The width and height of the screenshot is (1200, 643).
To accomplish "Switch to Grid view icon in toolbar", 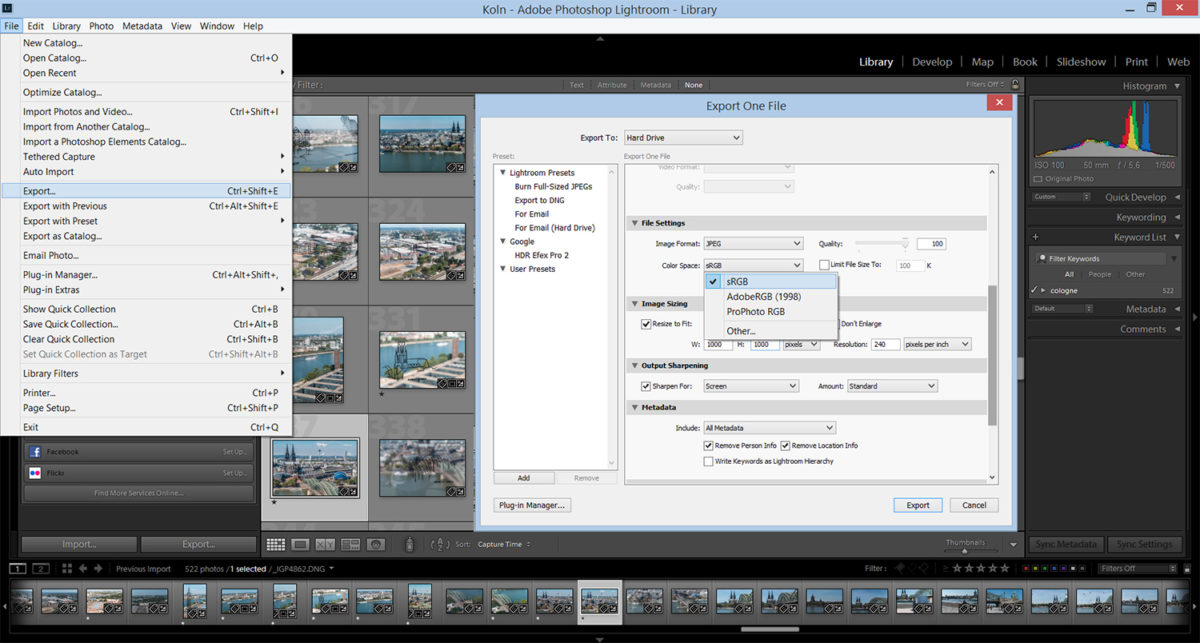I will [x=275, y=545].
